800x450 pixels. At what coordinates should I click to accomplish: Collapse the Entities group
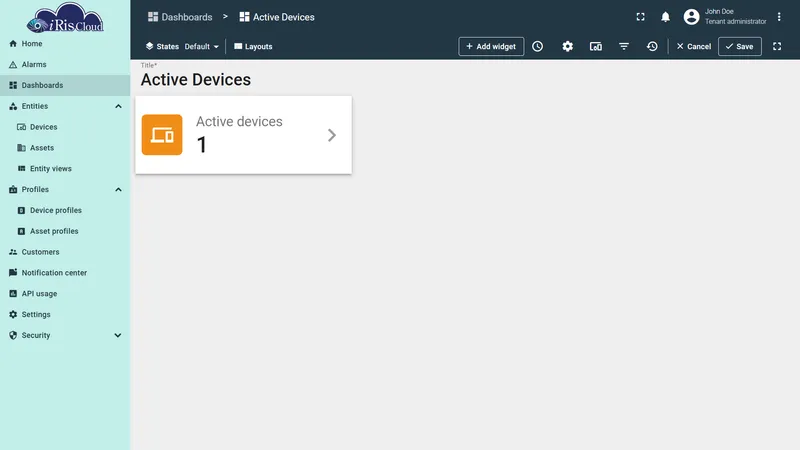pos(118,106)
